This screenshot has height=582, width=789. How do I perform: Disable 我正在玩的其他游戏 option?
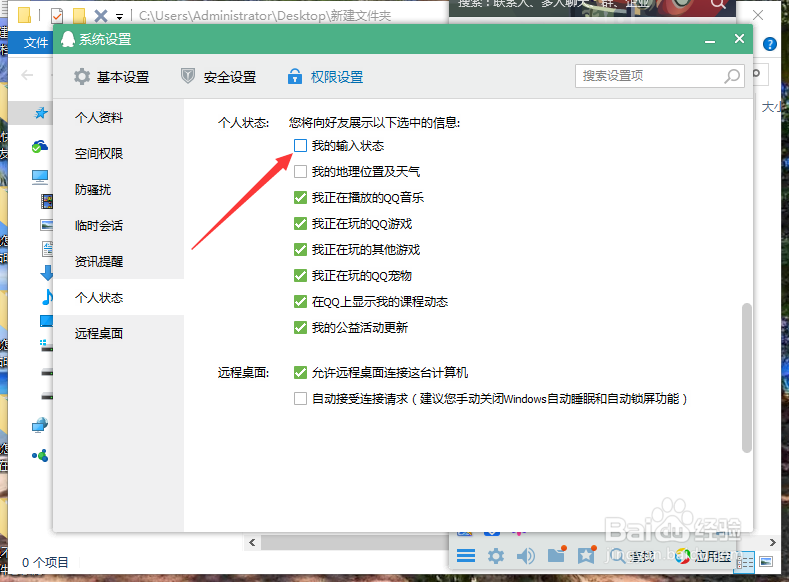(300, 250)
